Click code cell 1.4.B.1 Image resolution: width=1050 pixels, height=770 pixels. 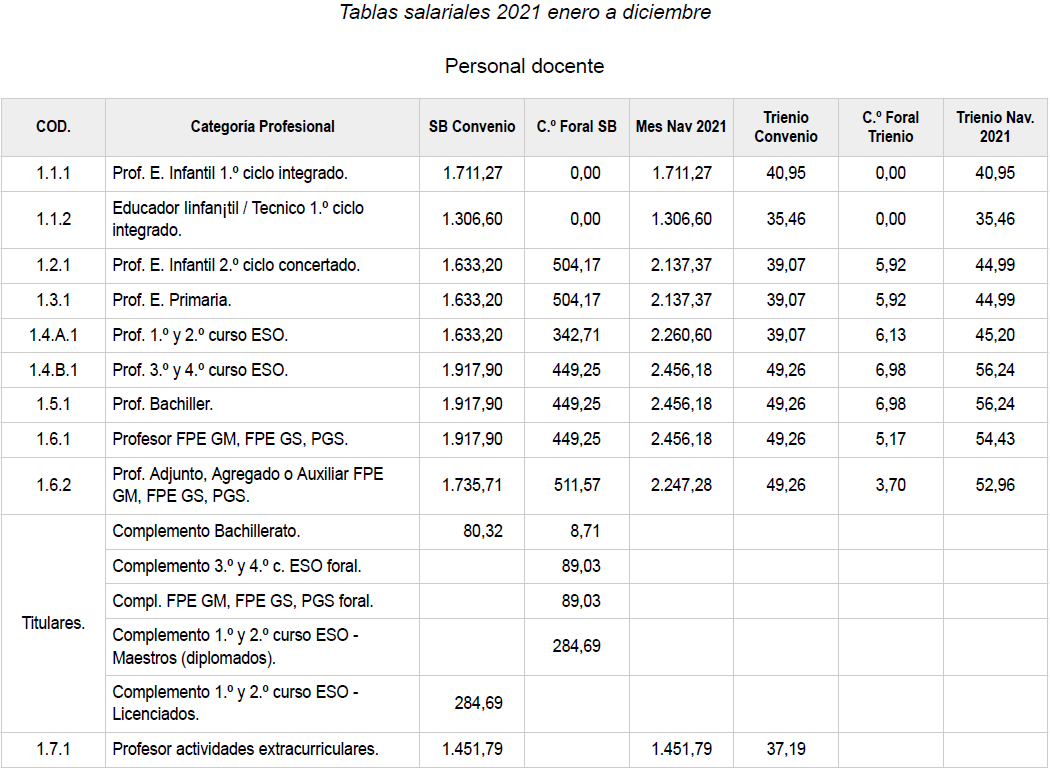click(x=53, y=370)
